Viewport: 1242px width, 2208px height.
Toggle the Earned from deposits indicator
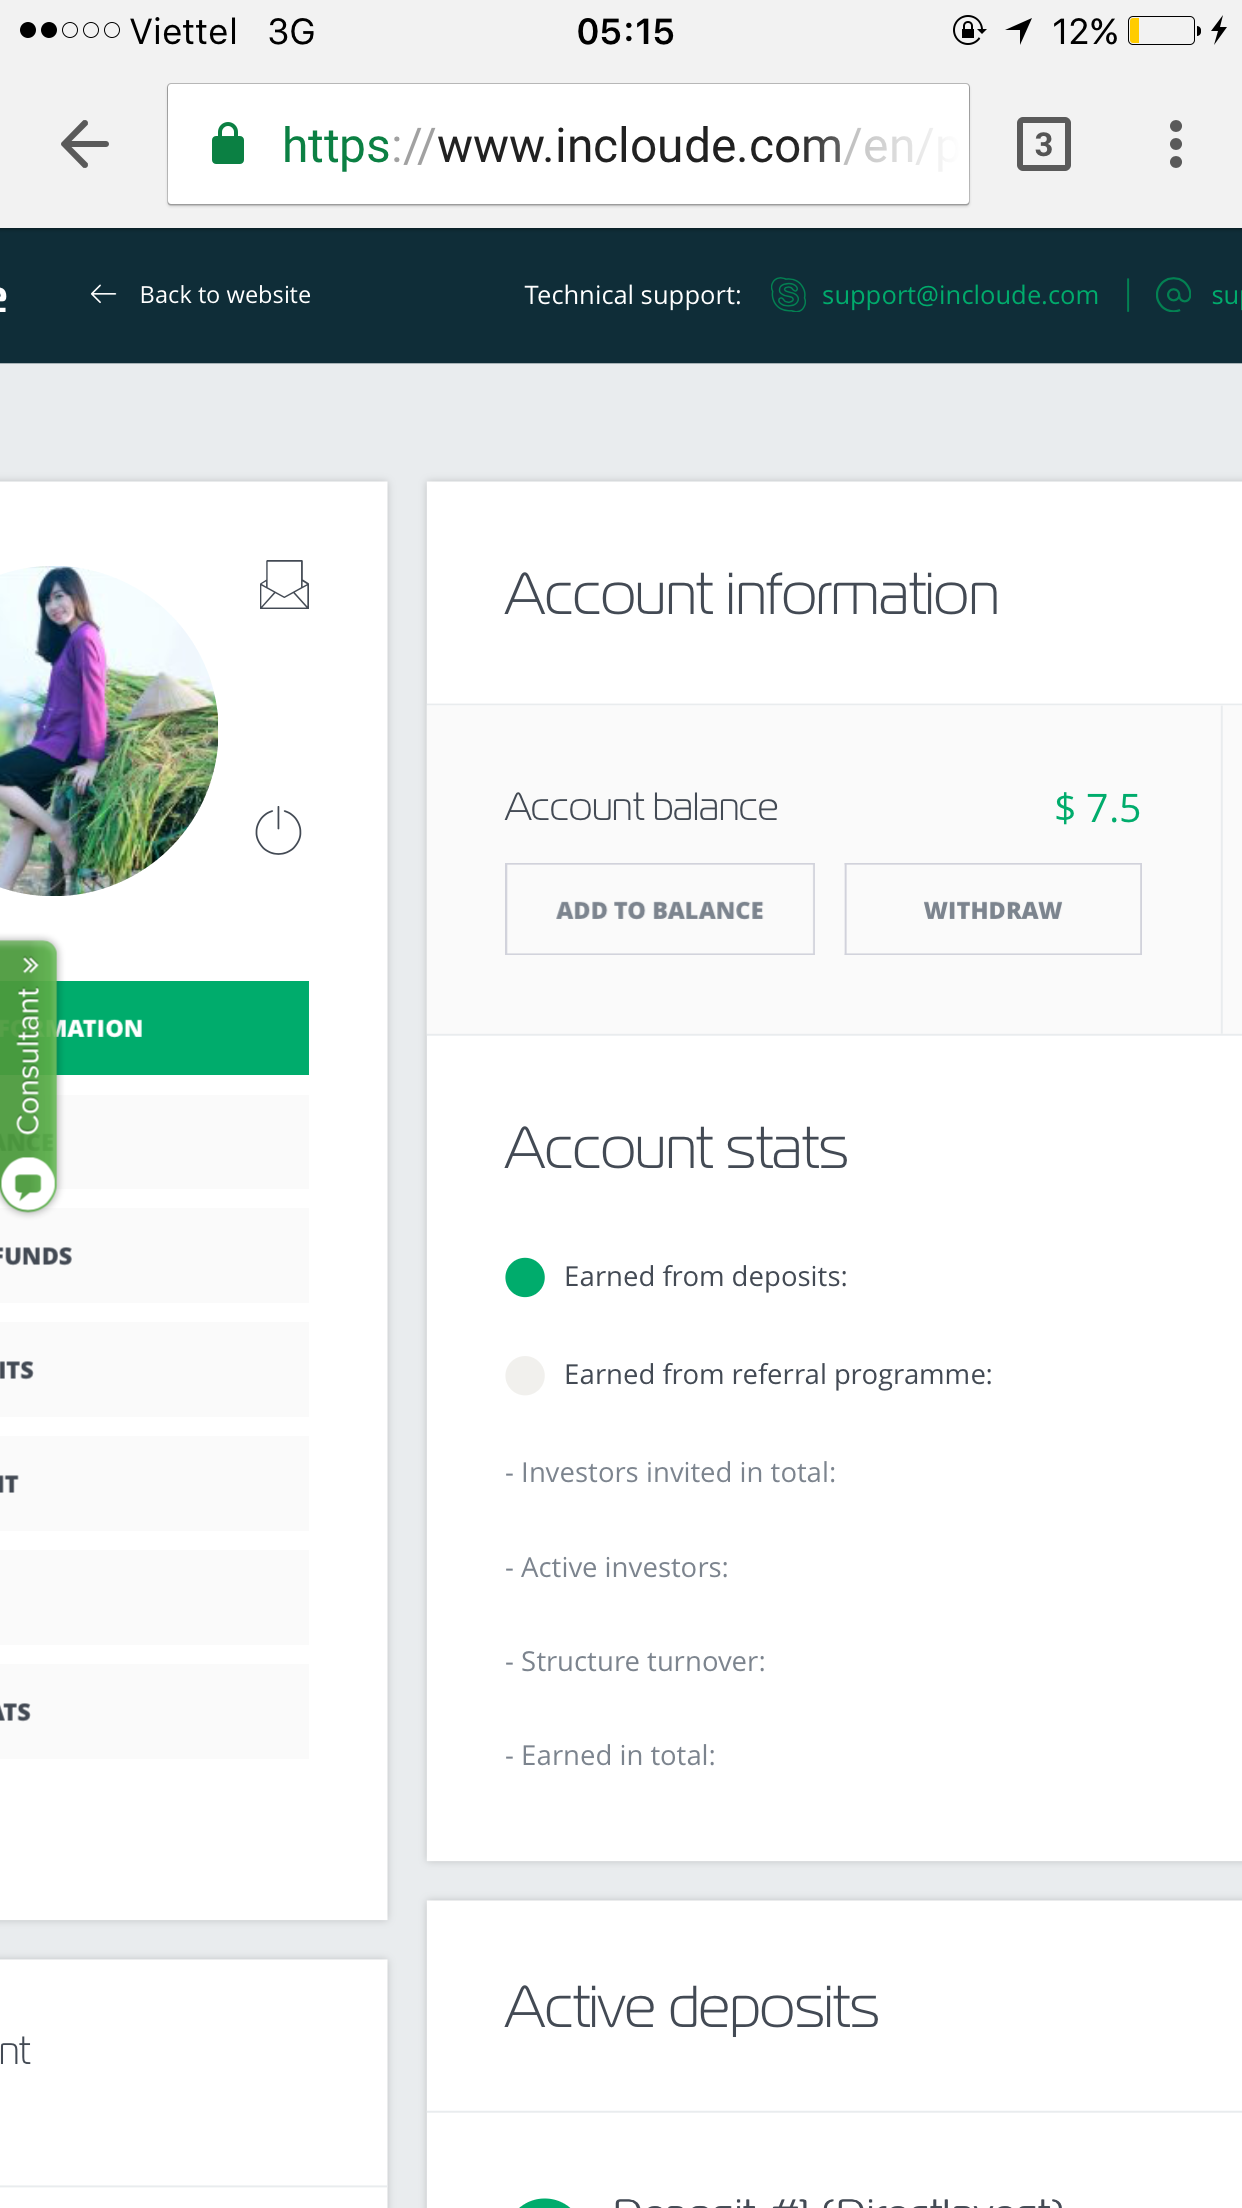525,1277
